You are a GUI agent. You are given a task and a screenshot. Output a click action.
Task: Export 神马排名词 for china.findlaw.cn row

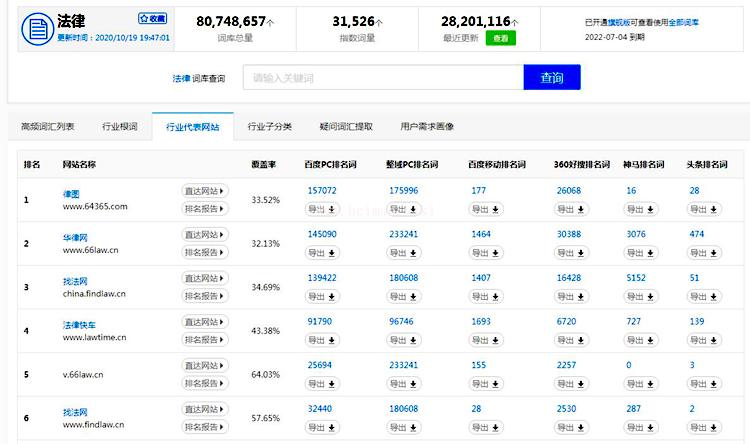pyautogui.click(x=641, y=297)
